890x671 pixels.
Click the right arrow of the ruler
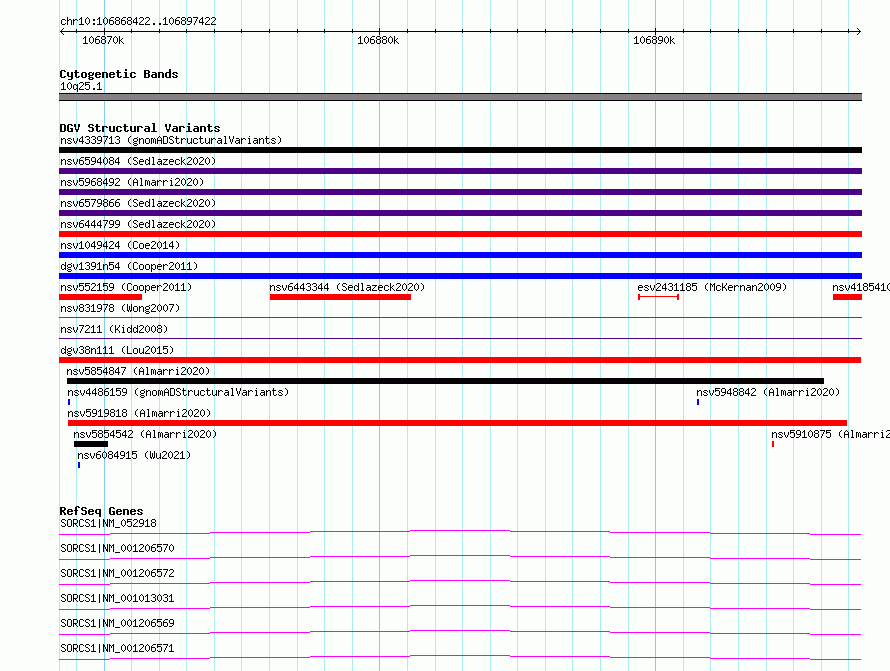coord(858,32)
